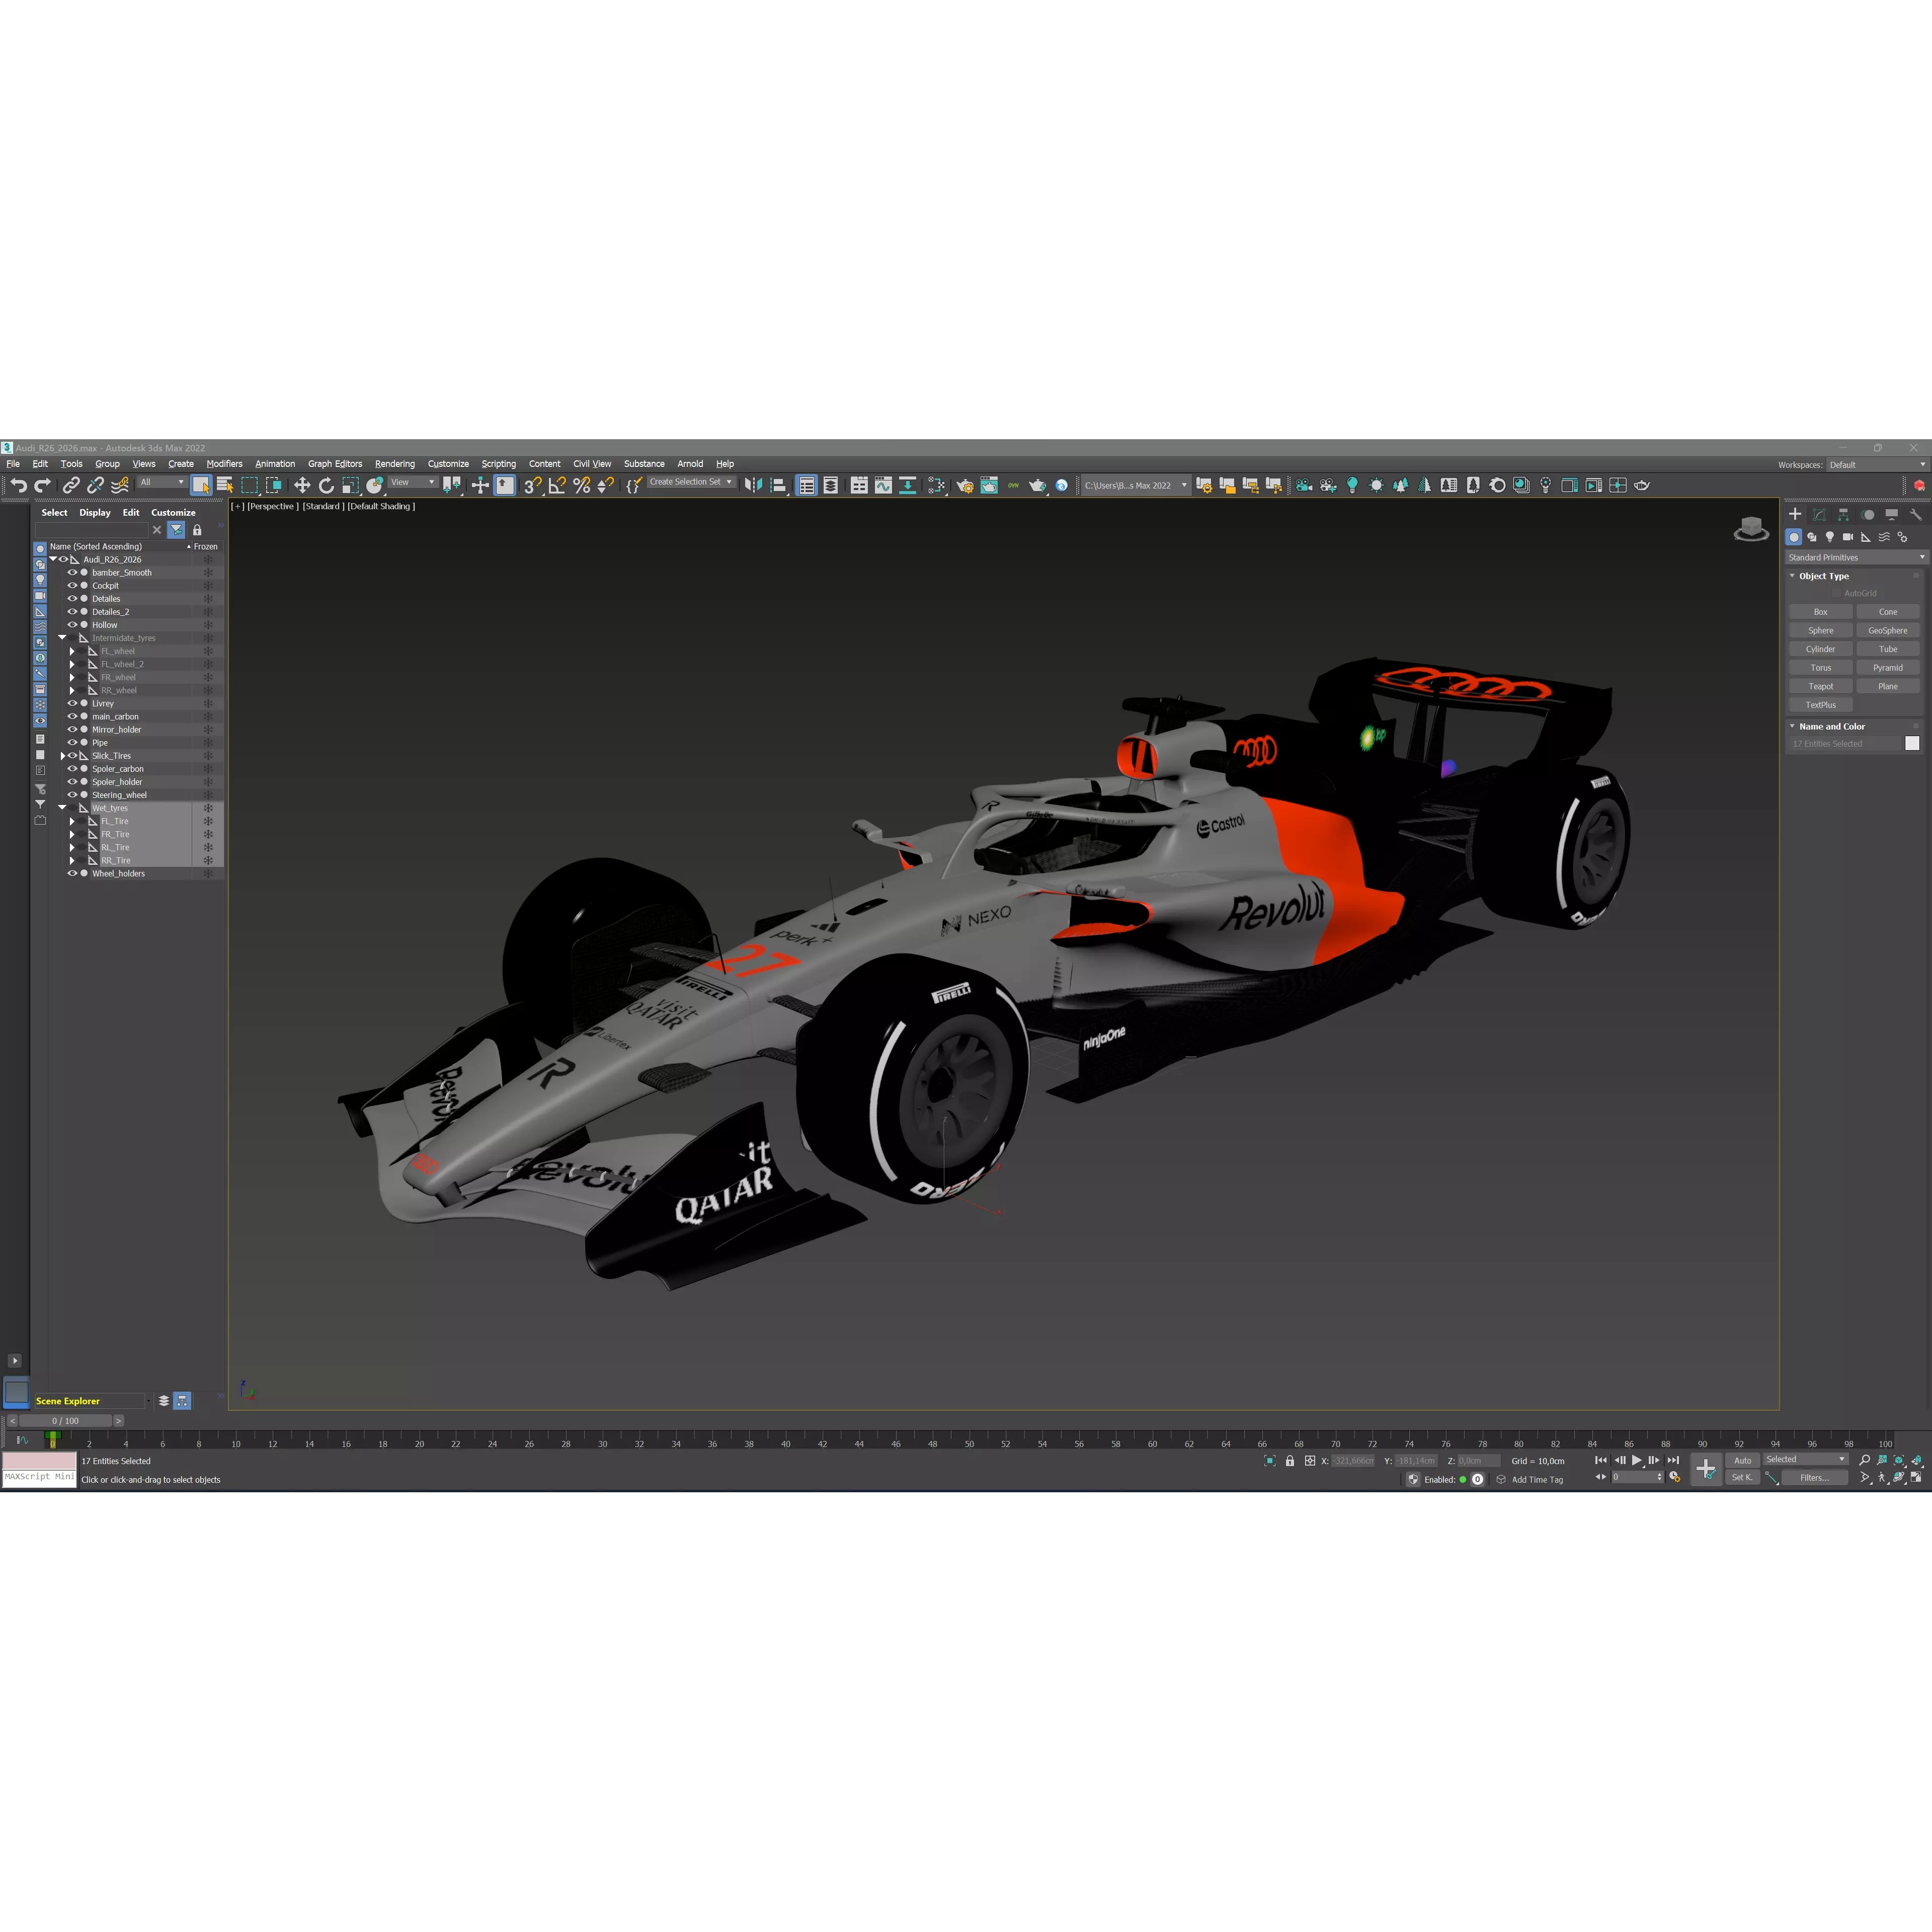Select the Select and Scale tool

coord(350,485)
